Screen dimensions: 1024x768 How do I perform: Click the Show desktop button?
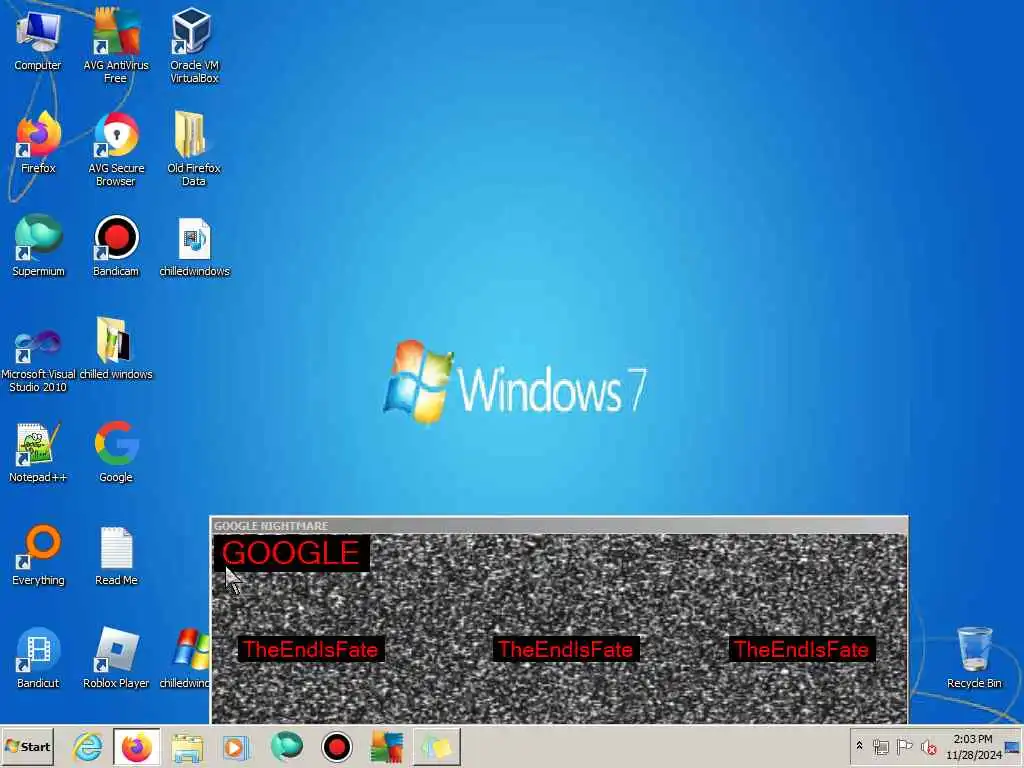[1013, 746]
